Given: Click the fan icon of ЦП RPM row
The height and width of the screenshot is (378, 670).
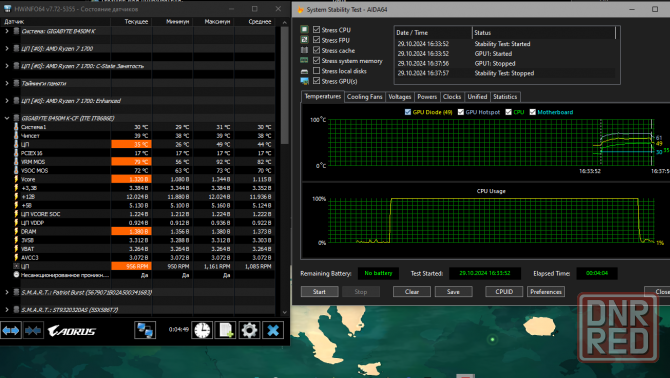Looking at the screenshot, I should point(16,266).
